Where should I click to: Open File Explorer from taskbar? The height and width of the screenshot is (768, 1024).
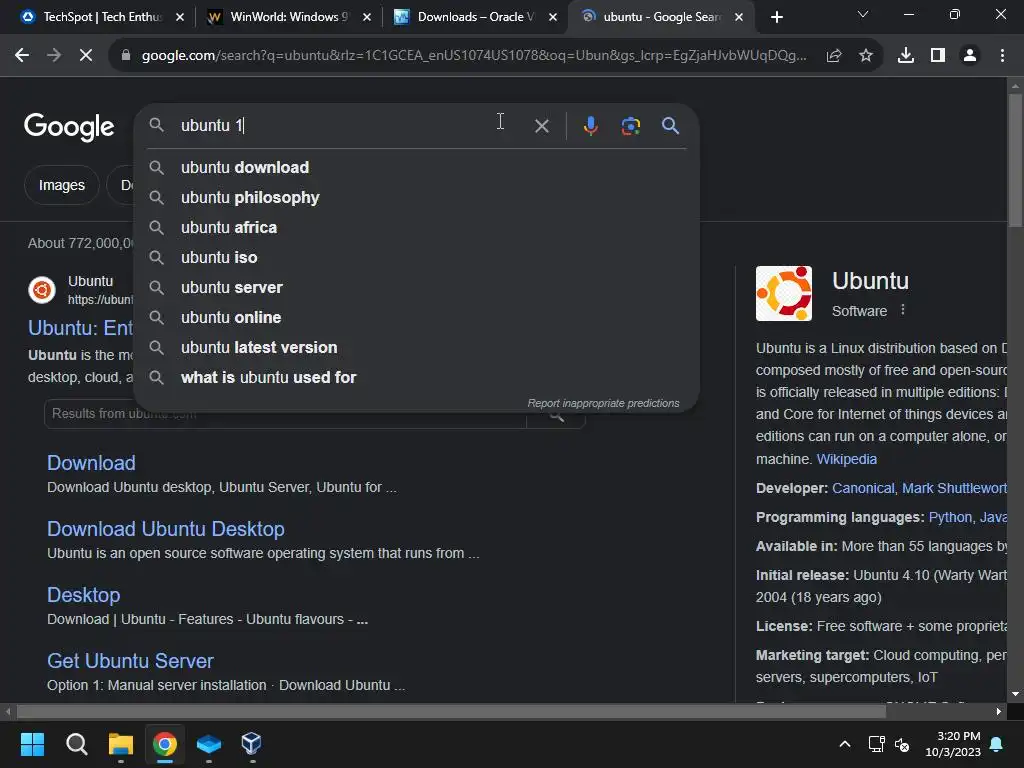pos(121,744)
